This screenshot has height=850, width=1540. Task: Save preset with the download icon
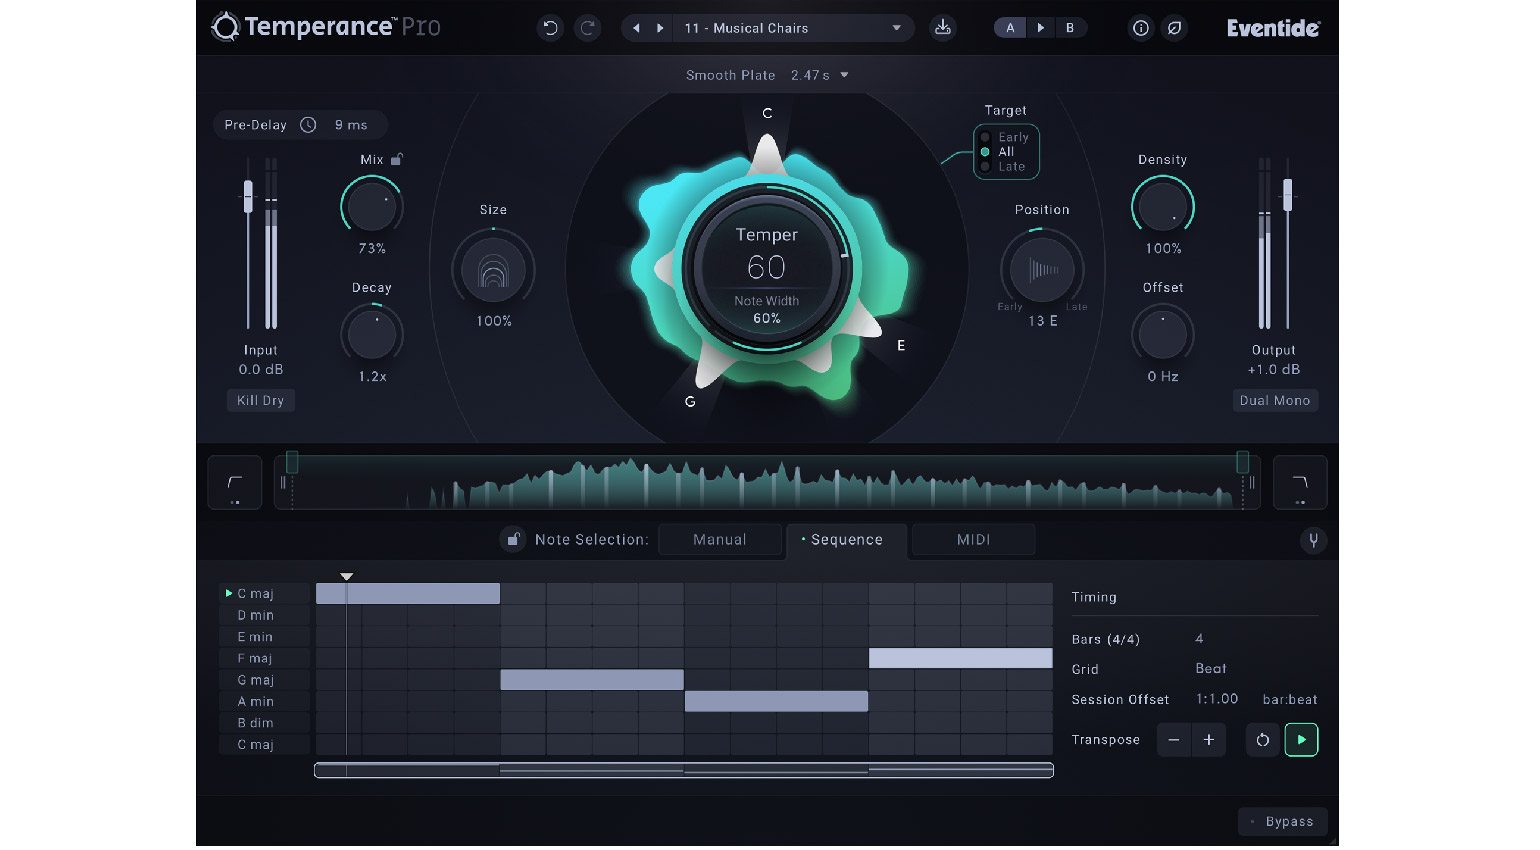[942, 28]
